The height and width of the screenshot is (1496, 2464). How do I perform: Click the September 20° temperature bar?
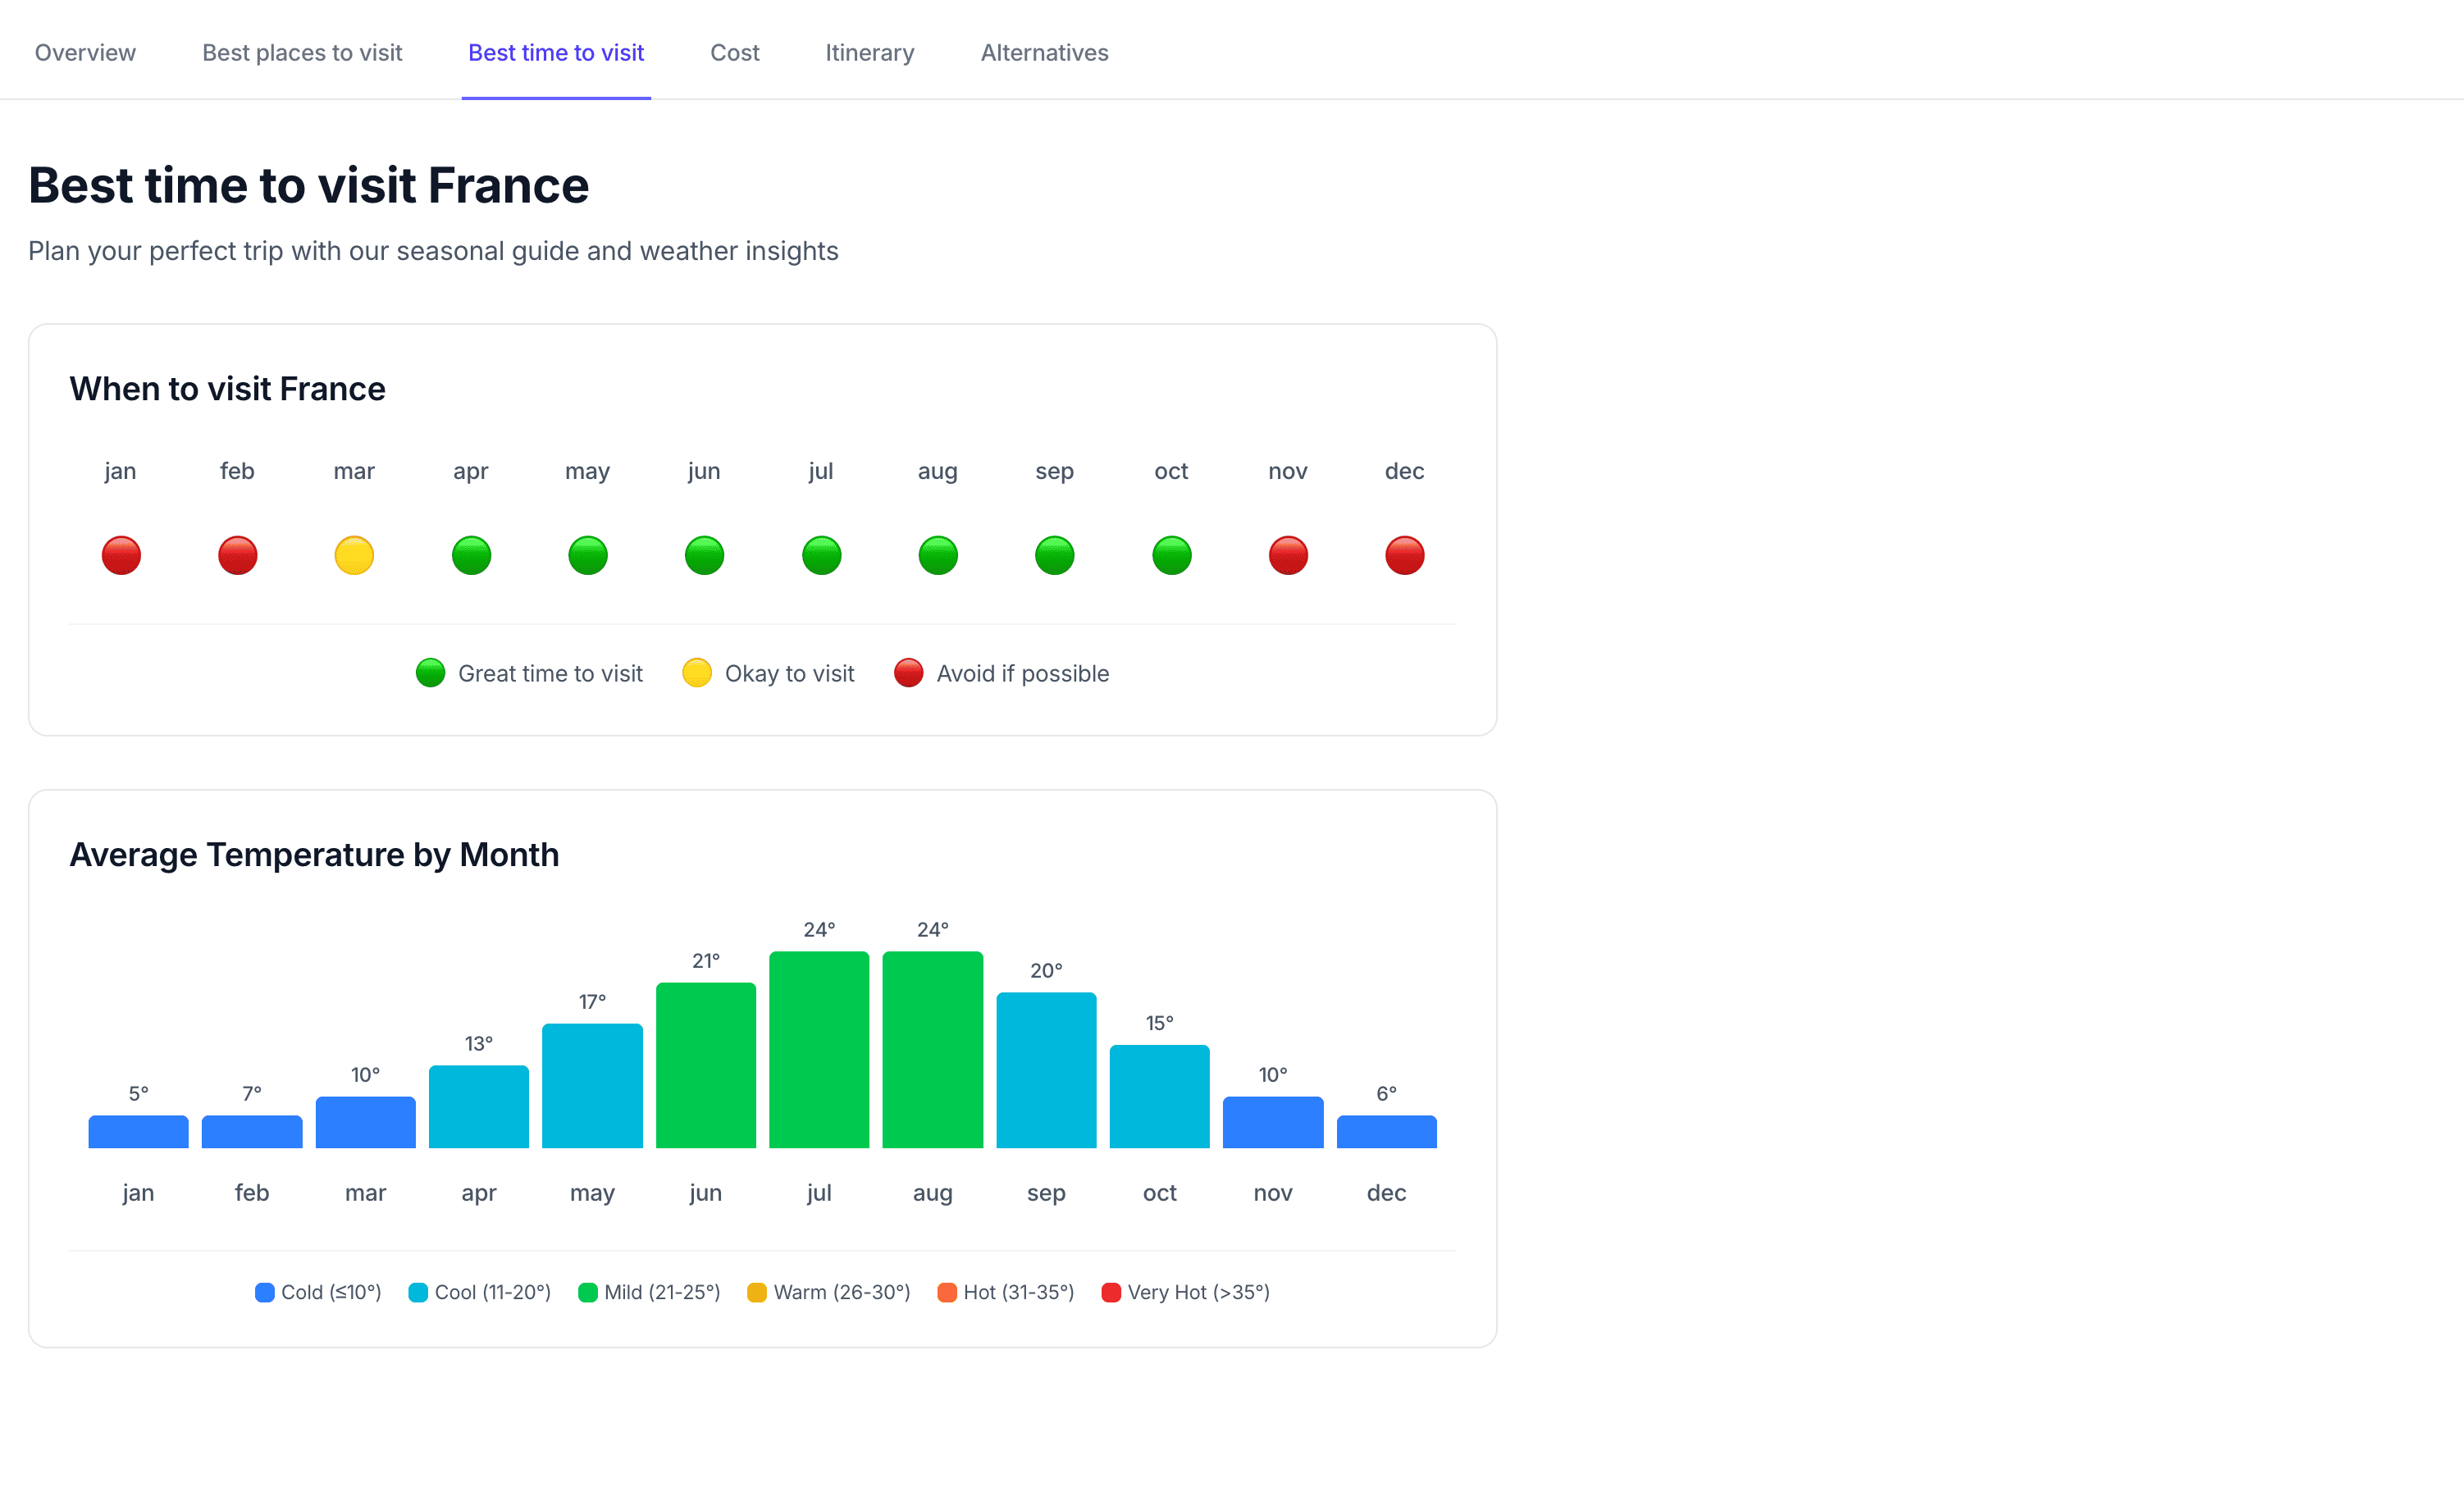coord(1046,1070)
